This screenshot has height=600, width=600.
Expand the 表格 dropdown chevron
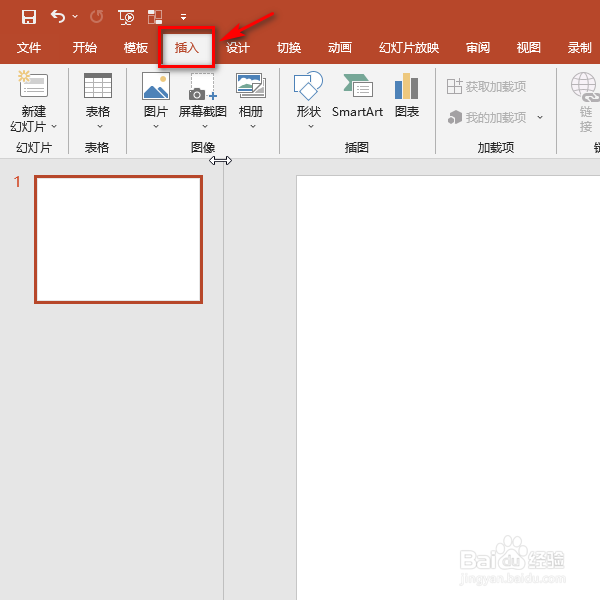pyautogui.click(x=100, y=126)
